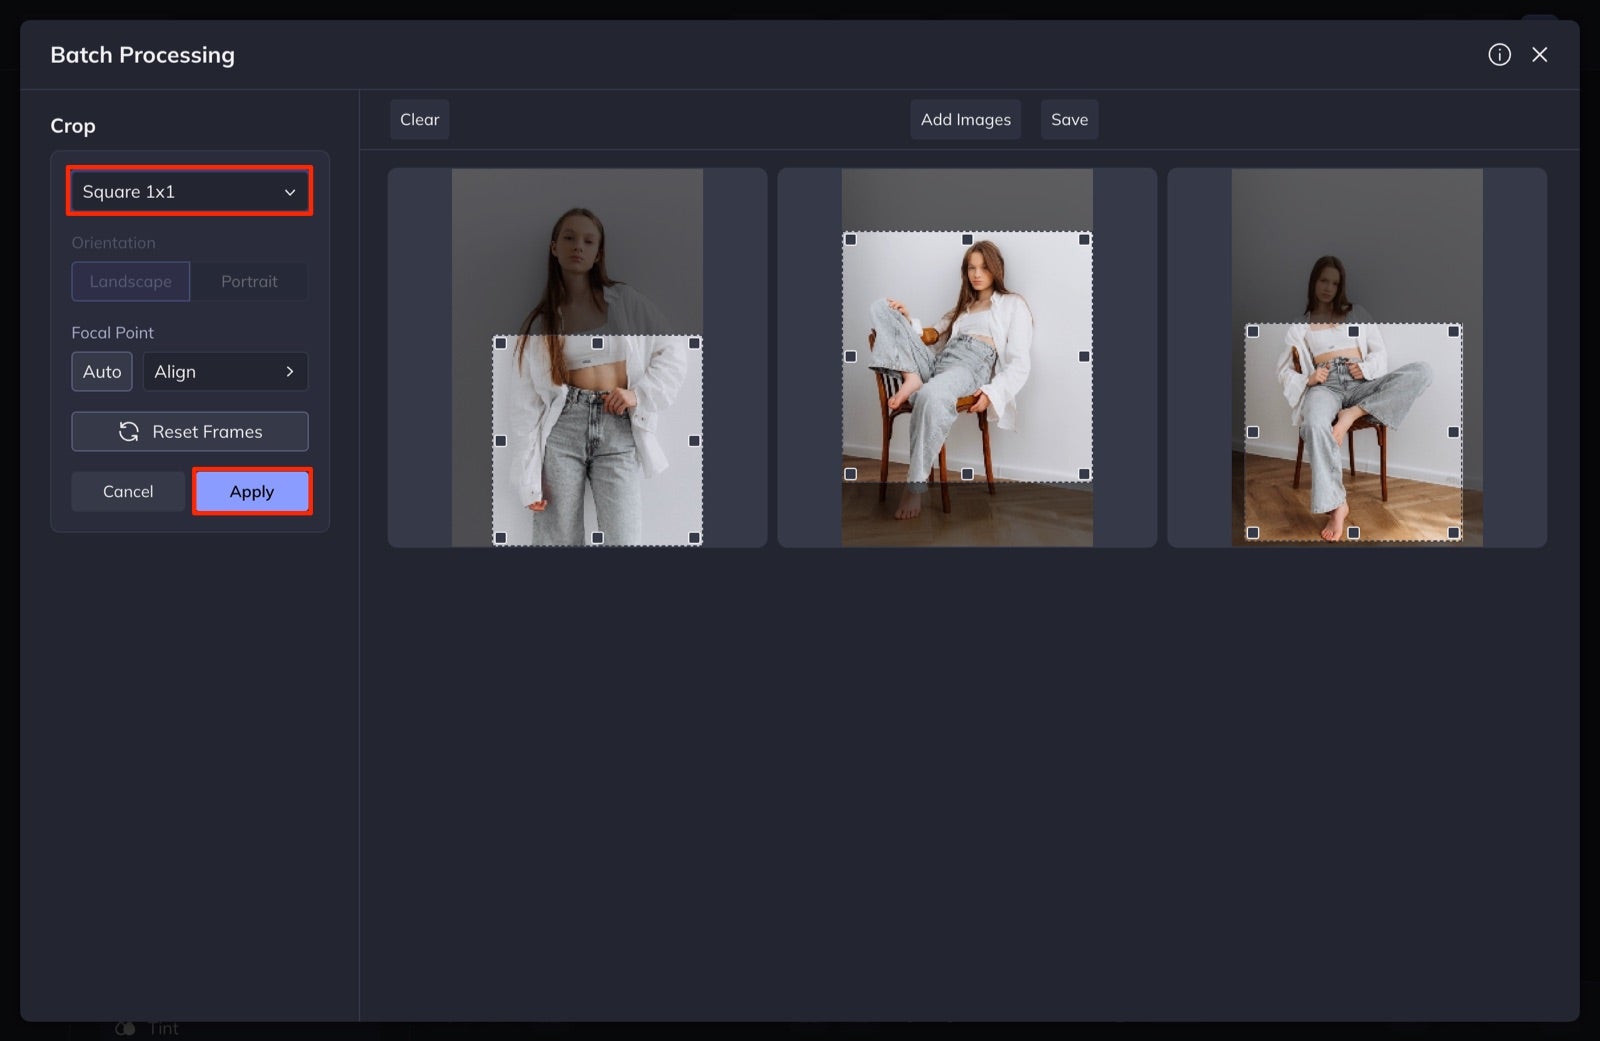Viewport: 1600px width, 1041px height.
Task: Select Landscape orientation
Action: [130, 281]
